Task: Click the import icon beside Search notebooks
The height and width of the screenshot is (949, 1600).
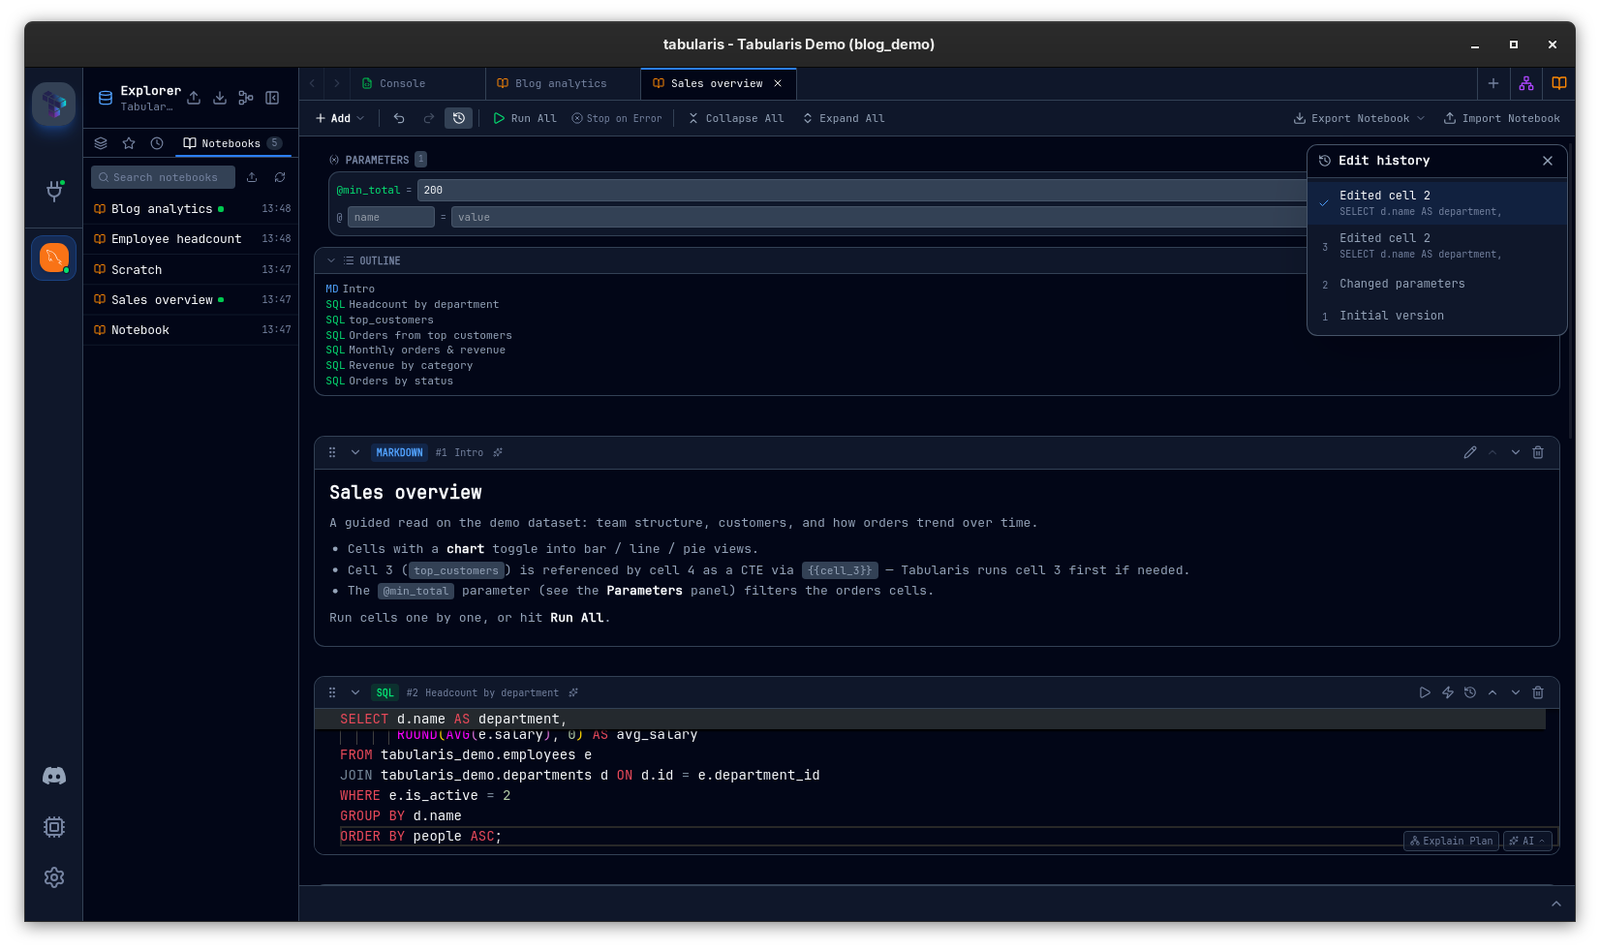Action: click(x=252, y=177)
